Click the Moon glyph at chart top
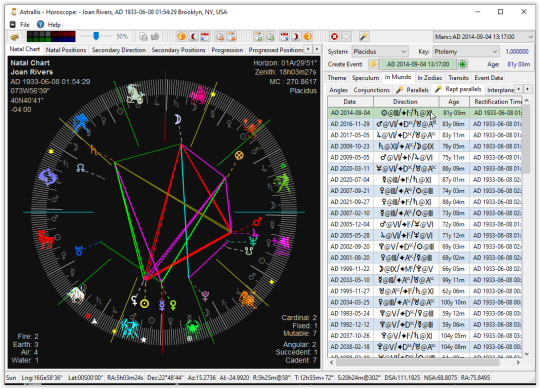 click(177, 119)
